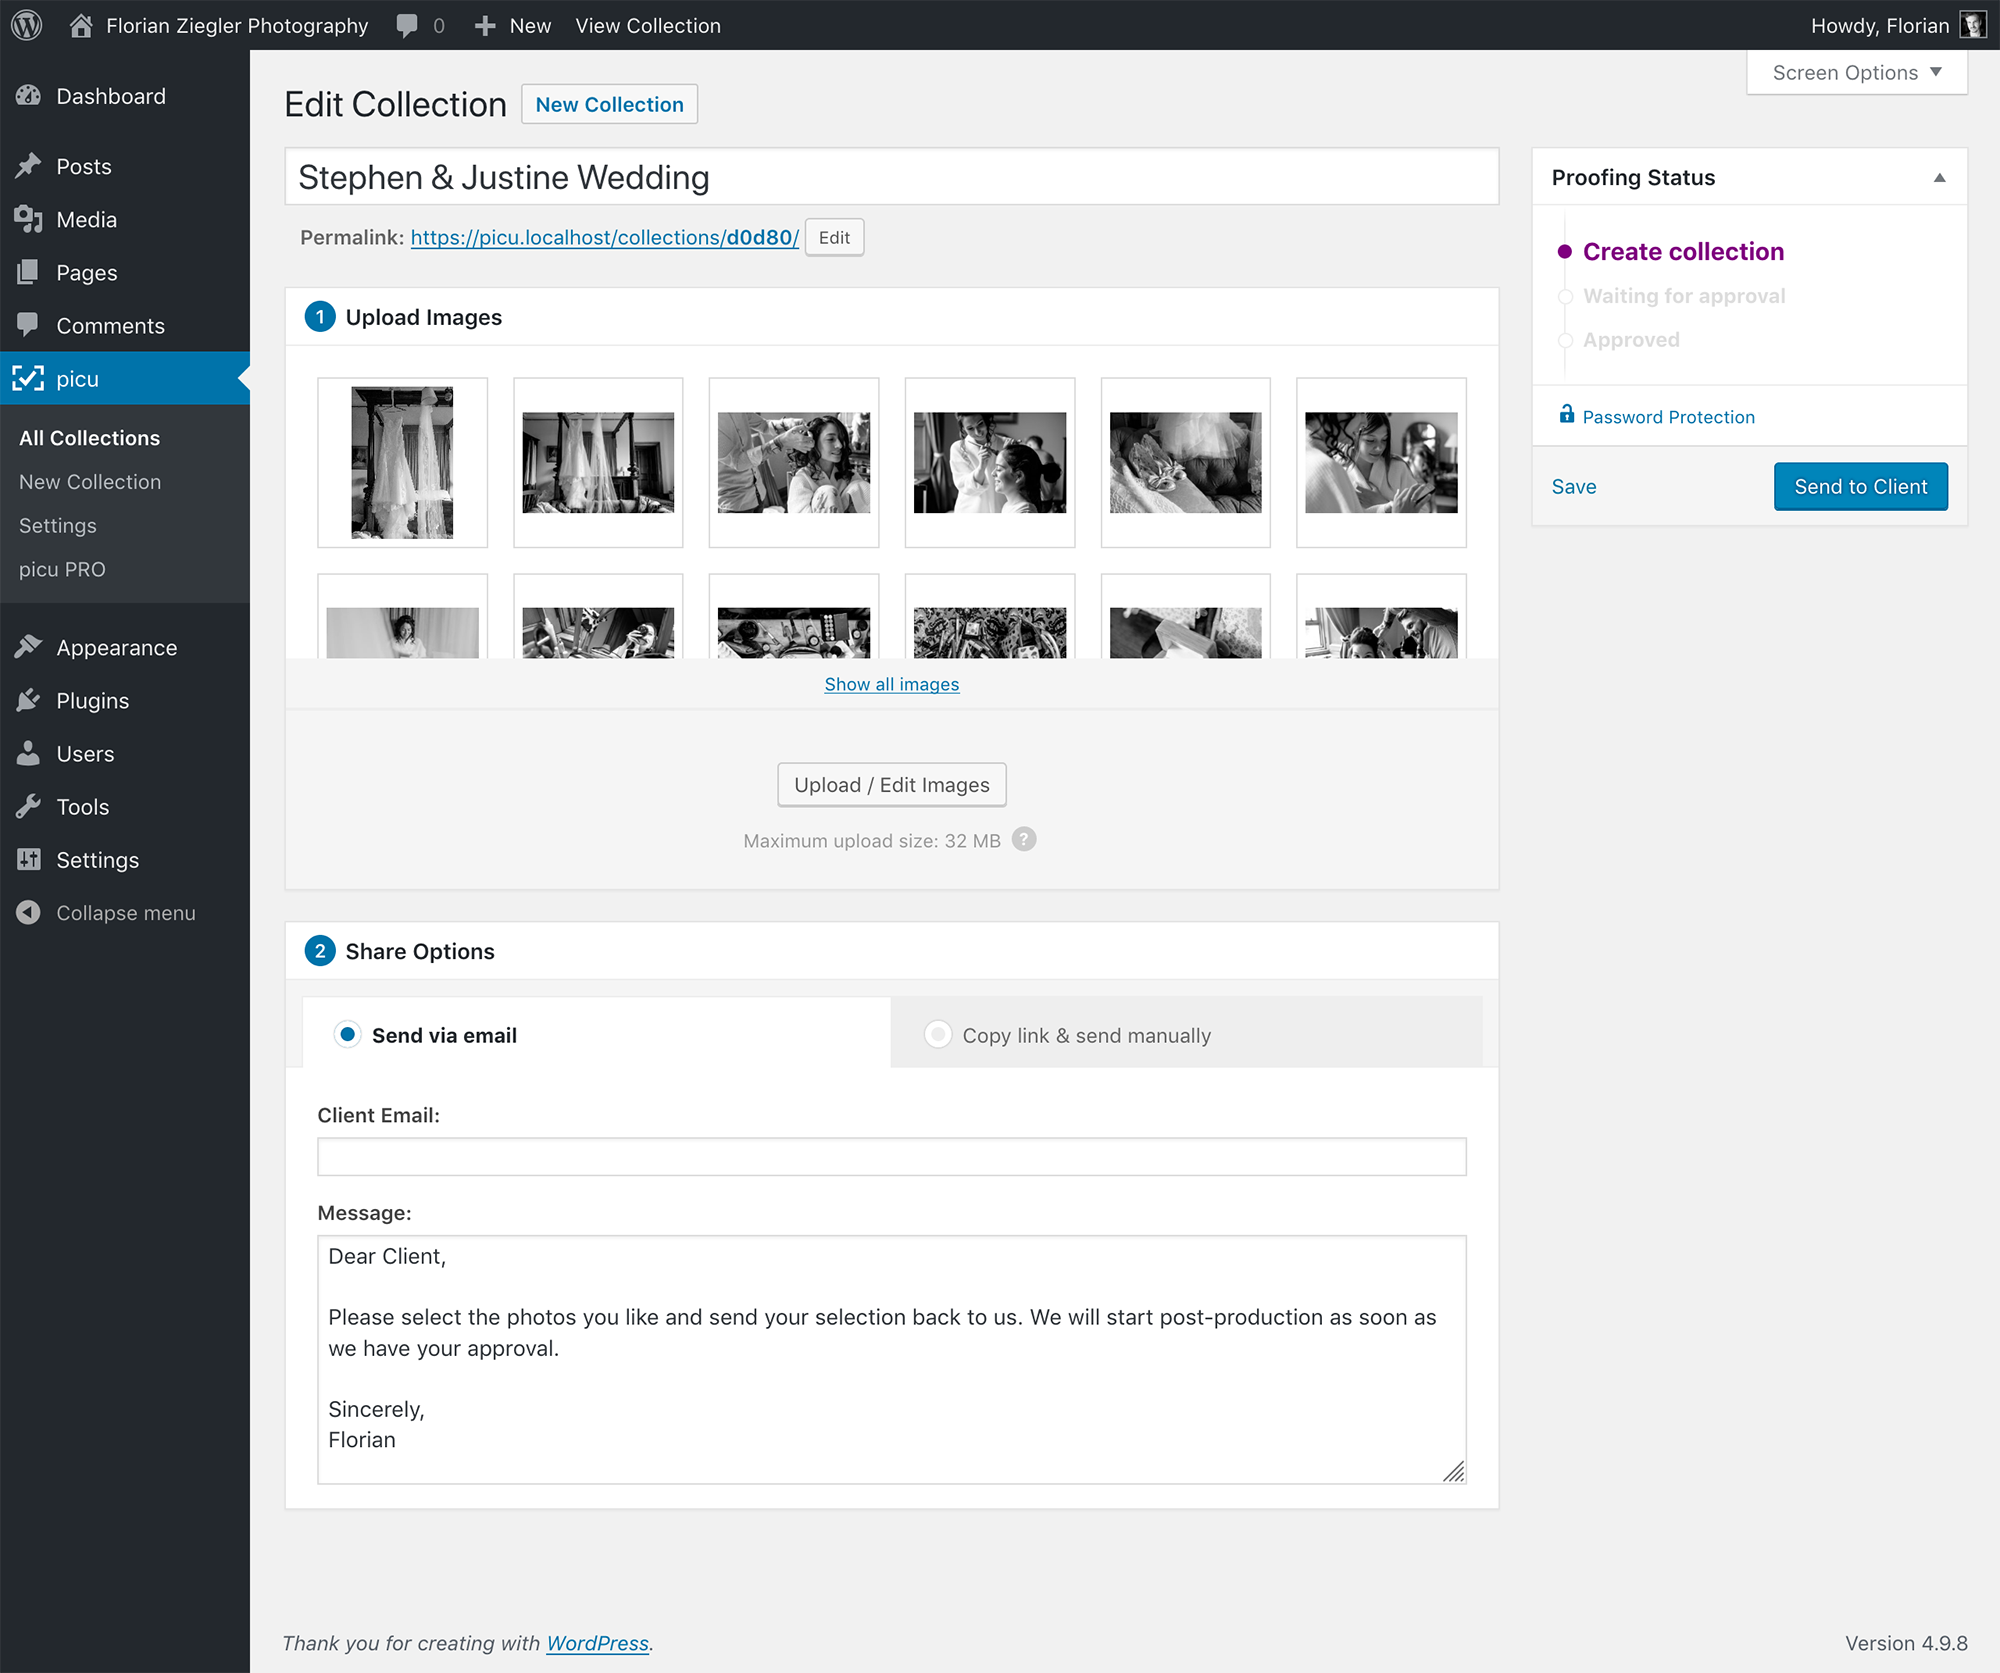Viewport: 2000px width, 1673px height.
Task: Open the New Collection submenu item
Action: tap(90, 482)
